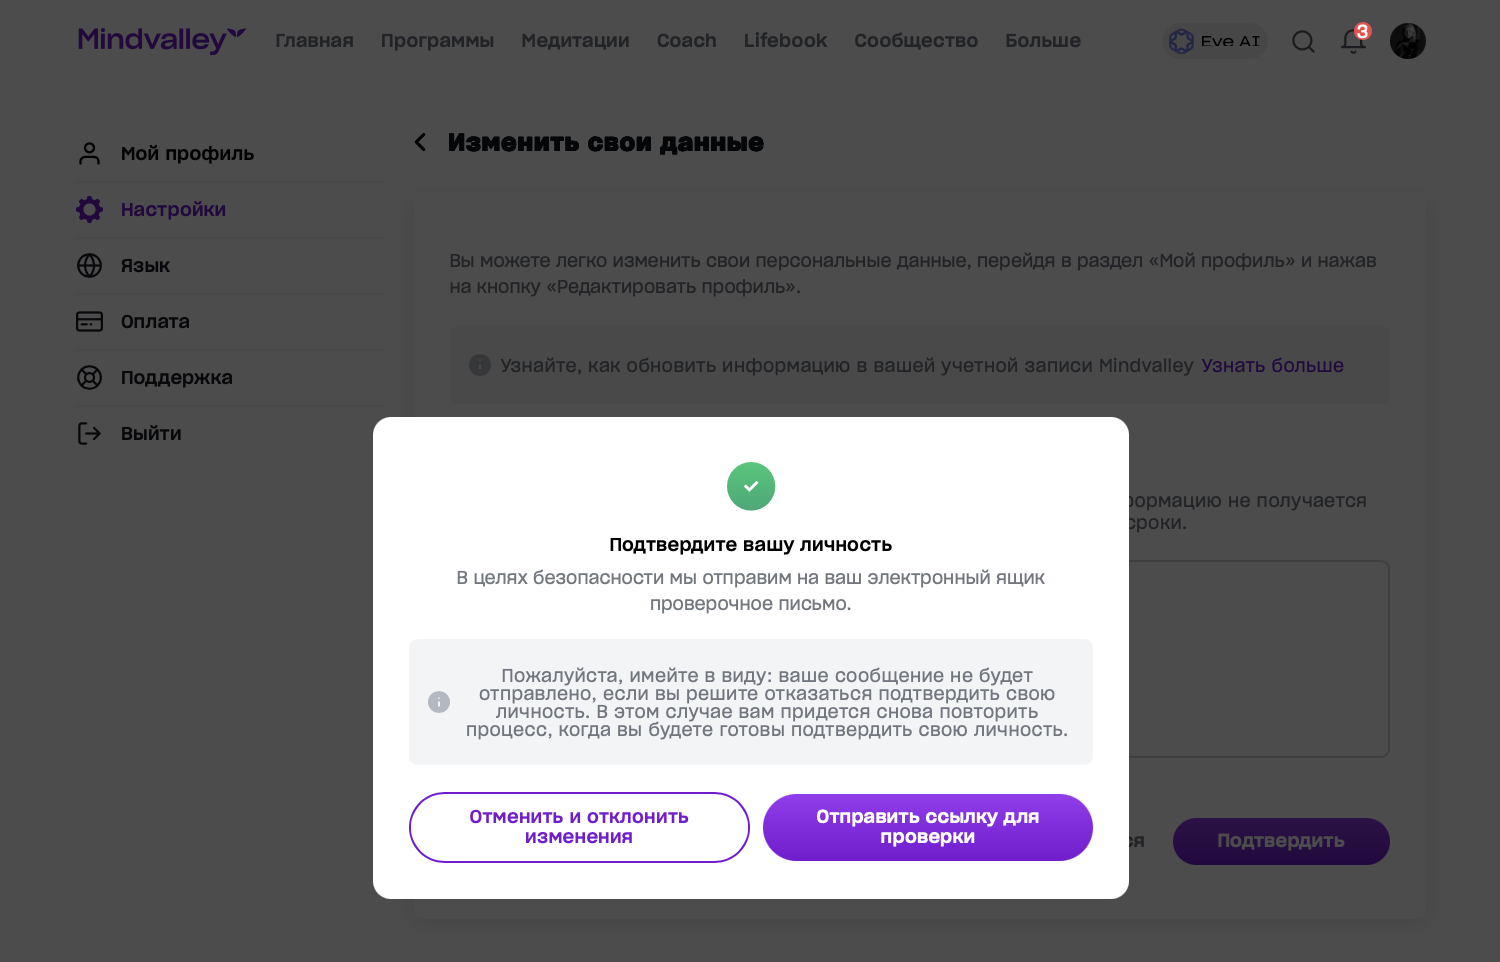The width and height of the screenshot is (1500, 962).
Task: Click the dimmed Подтвердить button
Action: [1280, 841]
